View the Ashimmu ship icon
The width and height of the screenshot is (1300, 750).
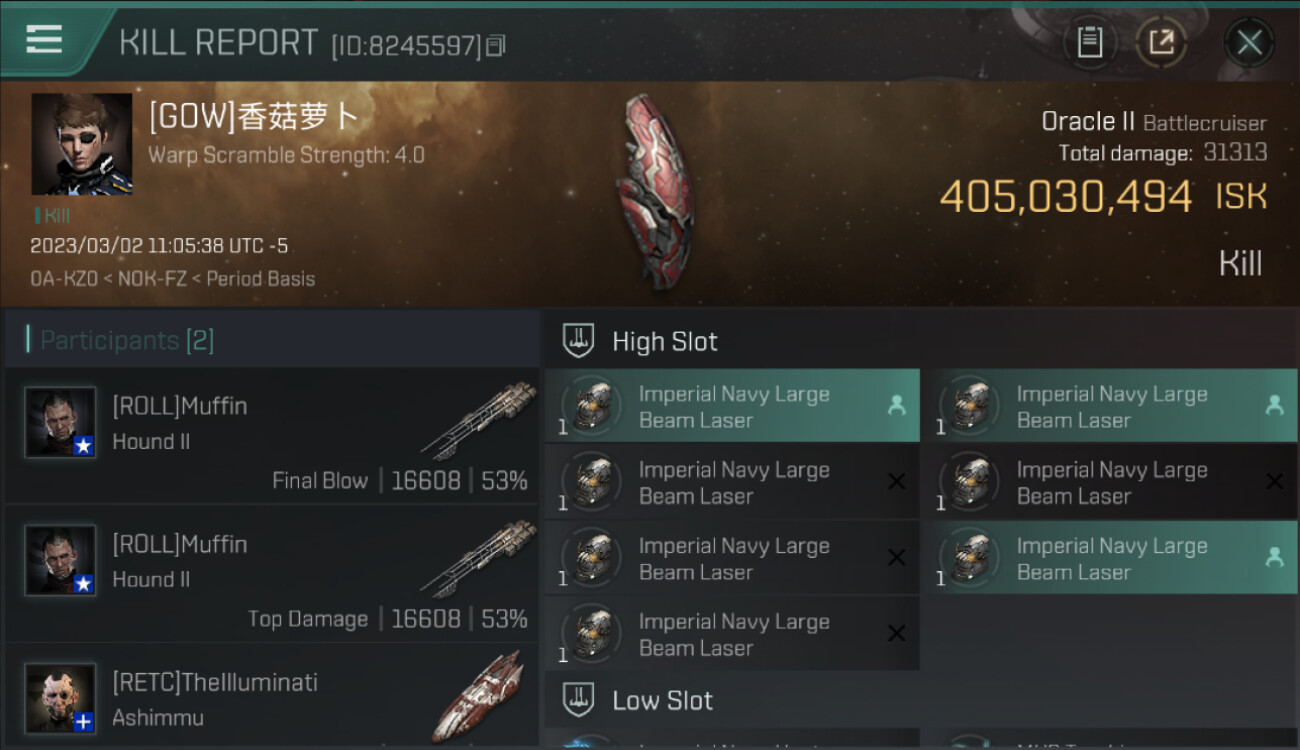tap(481, 696)
